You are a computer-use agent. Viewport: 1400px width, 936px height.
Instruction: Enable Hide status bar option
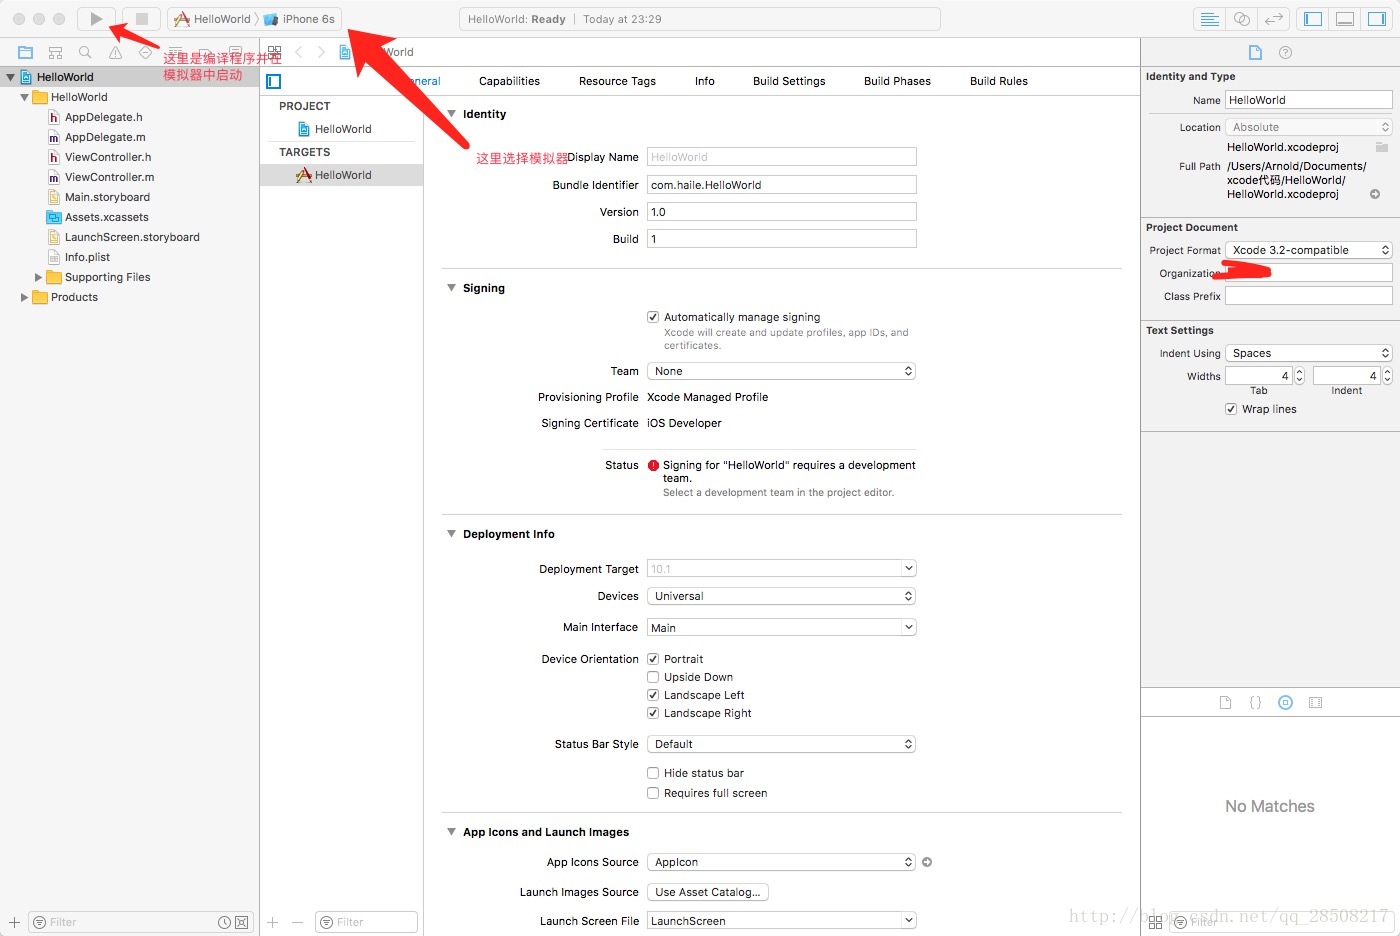(653, 773)
